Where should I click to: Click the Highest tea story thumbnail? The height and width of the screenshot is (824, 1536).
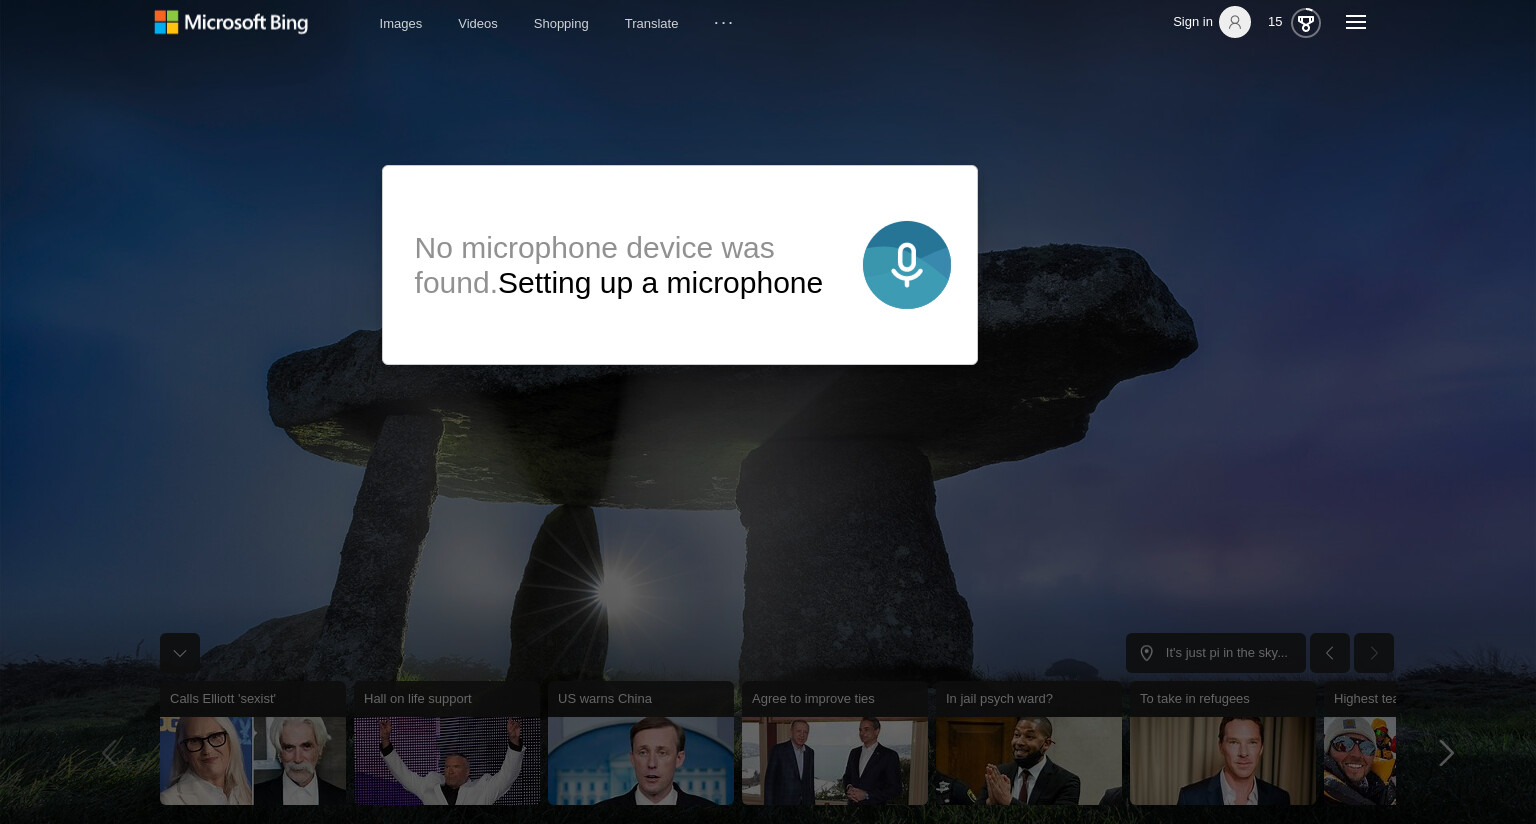click(1360, 761)
